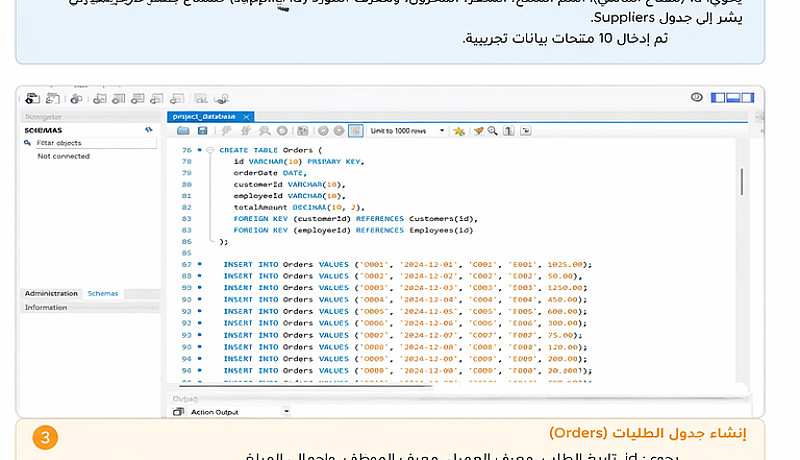Click the 'Not connected' text in SCHEMAS
The width and height of the screenshot is (800, 460).
tap(63, 157)
